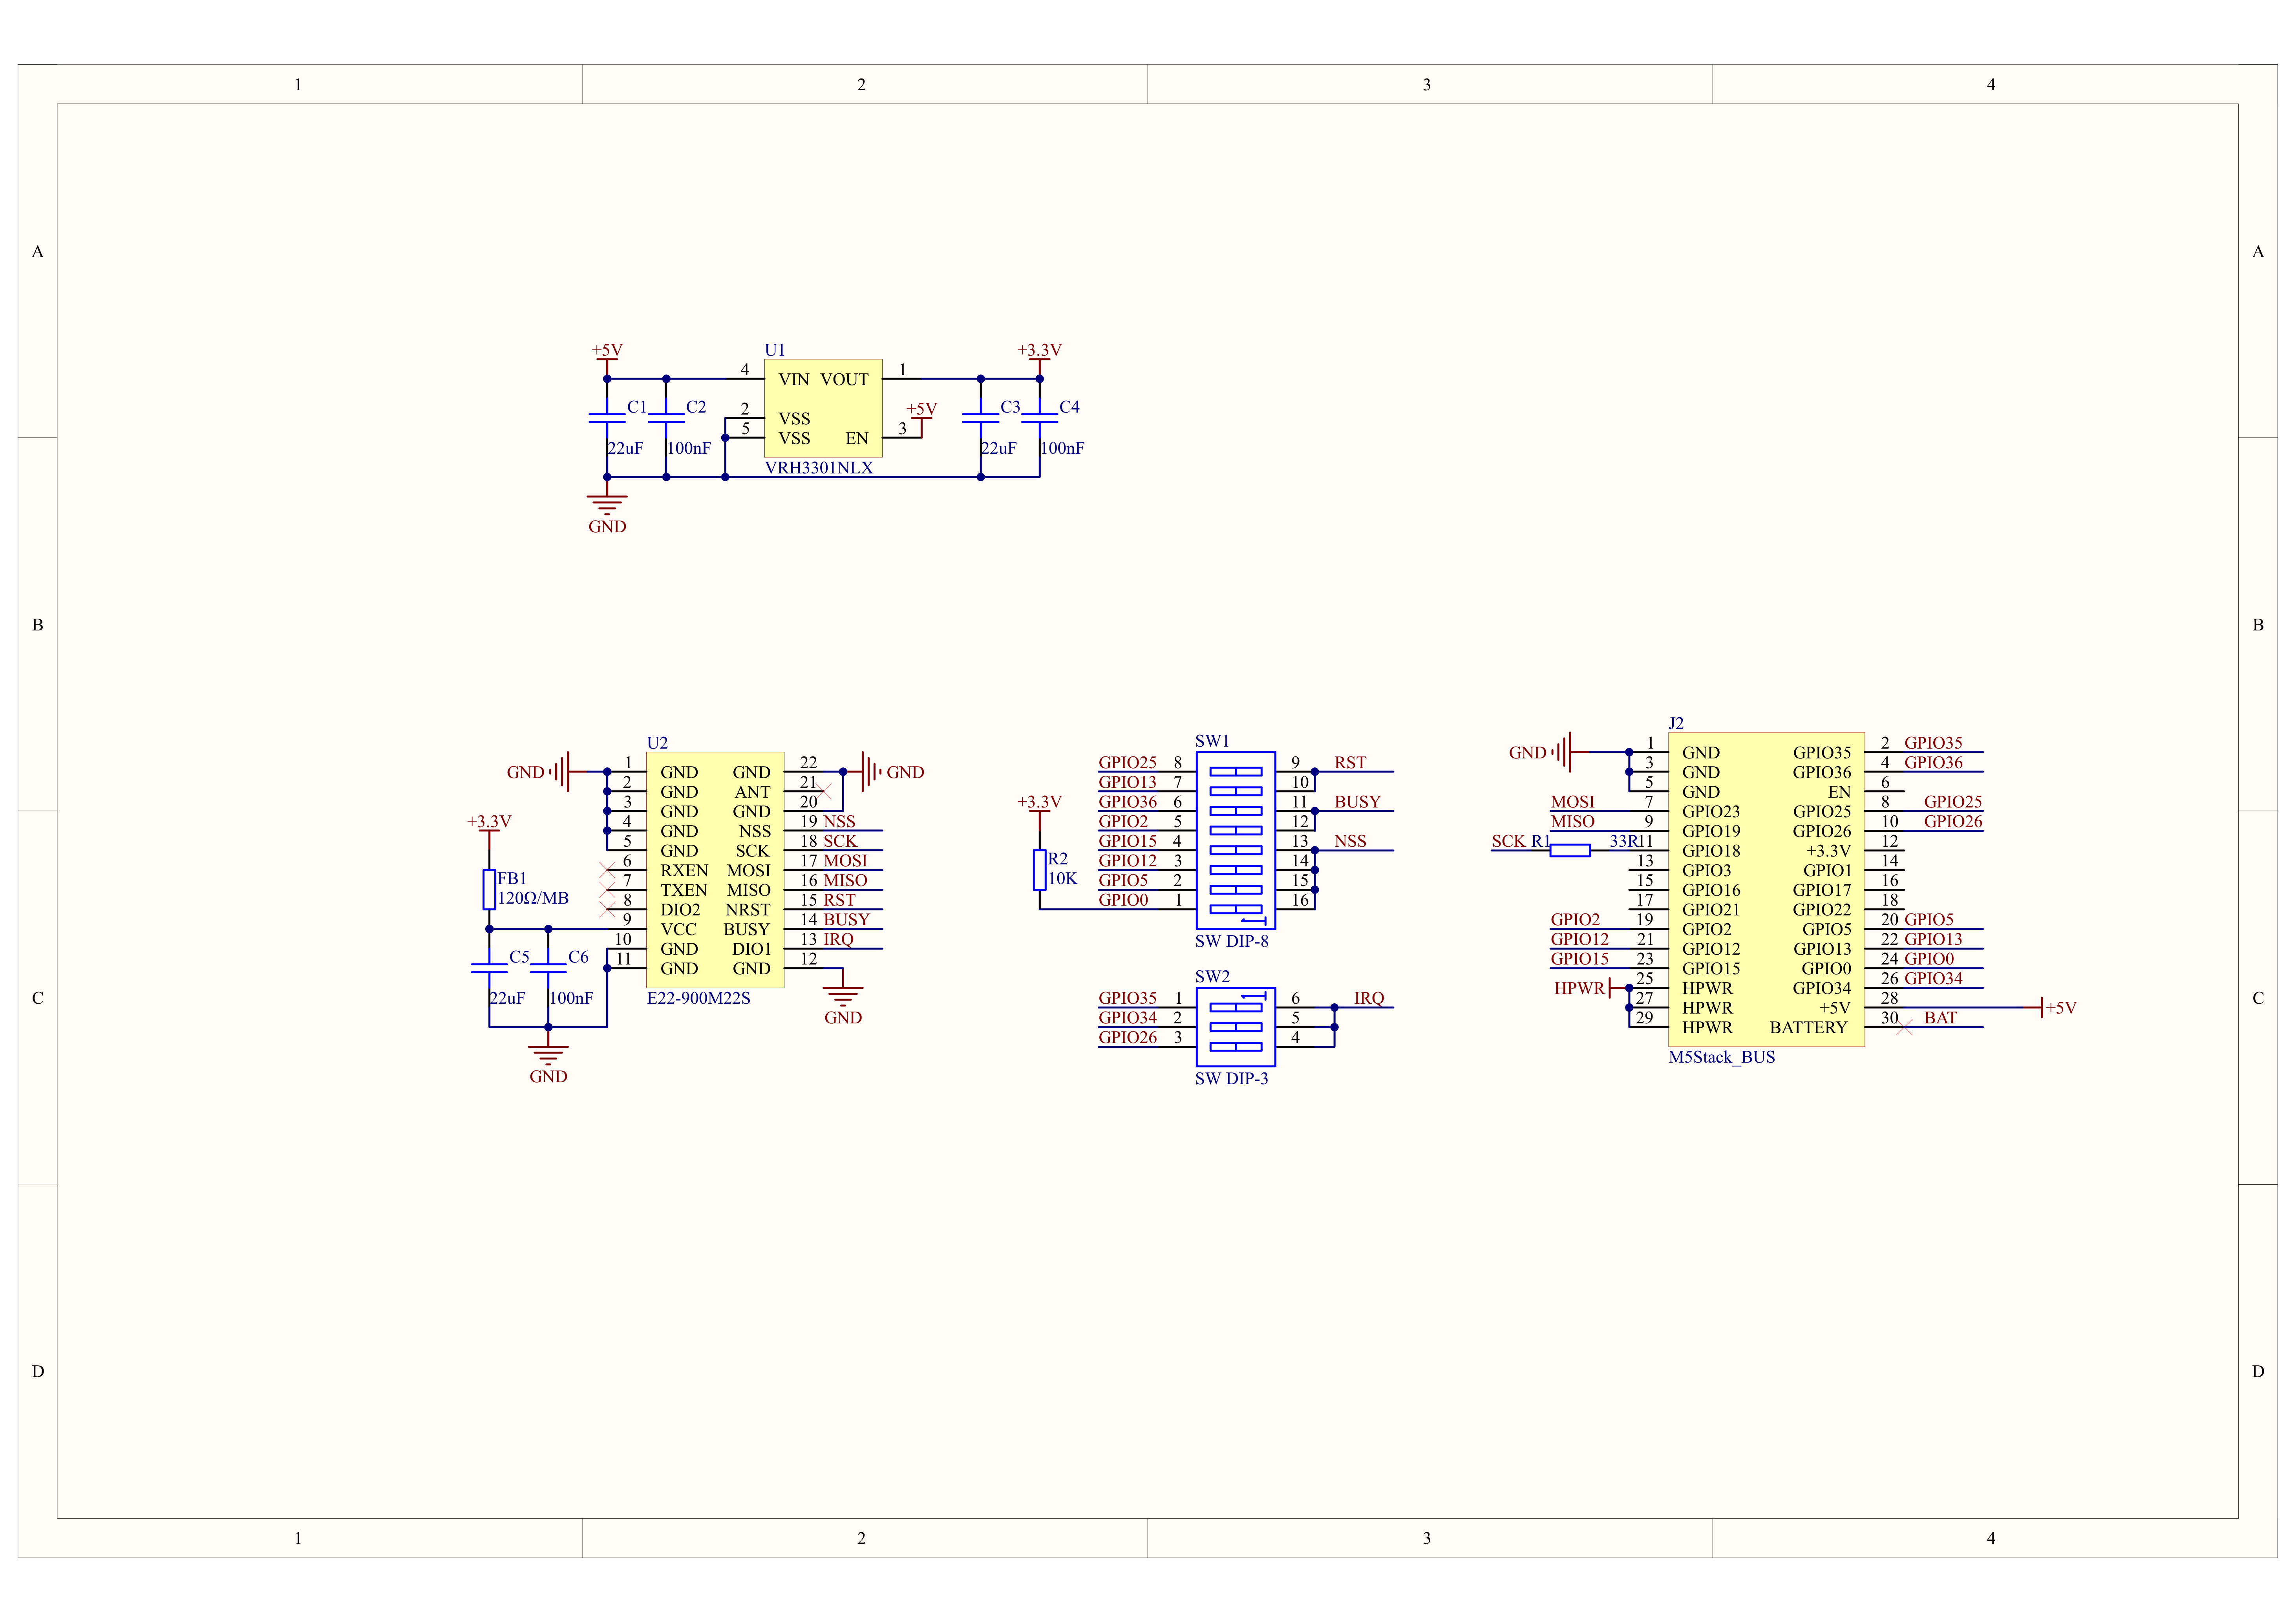Click the U2 designator label
This screenshot has width=2296, height=1622.
point(657,743)
